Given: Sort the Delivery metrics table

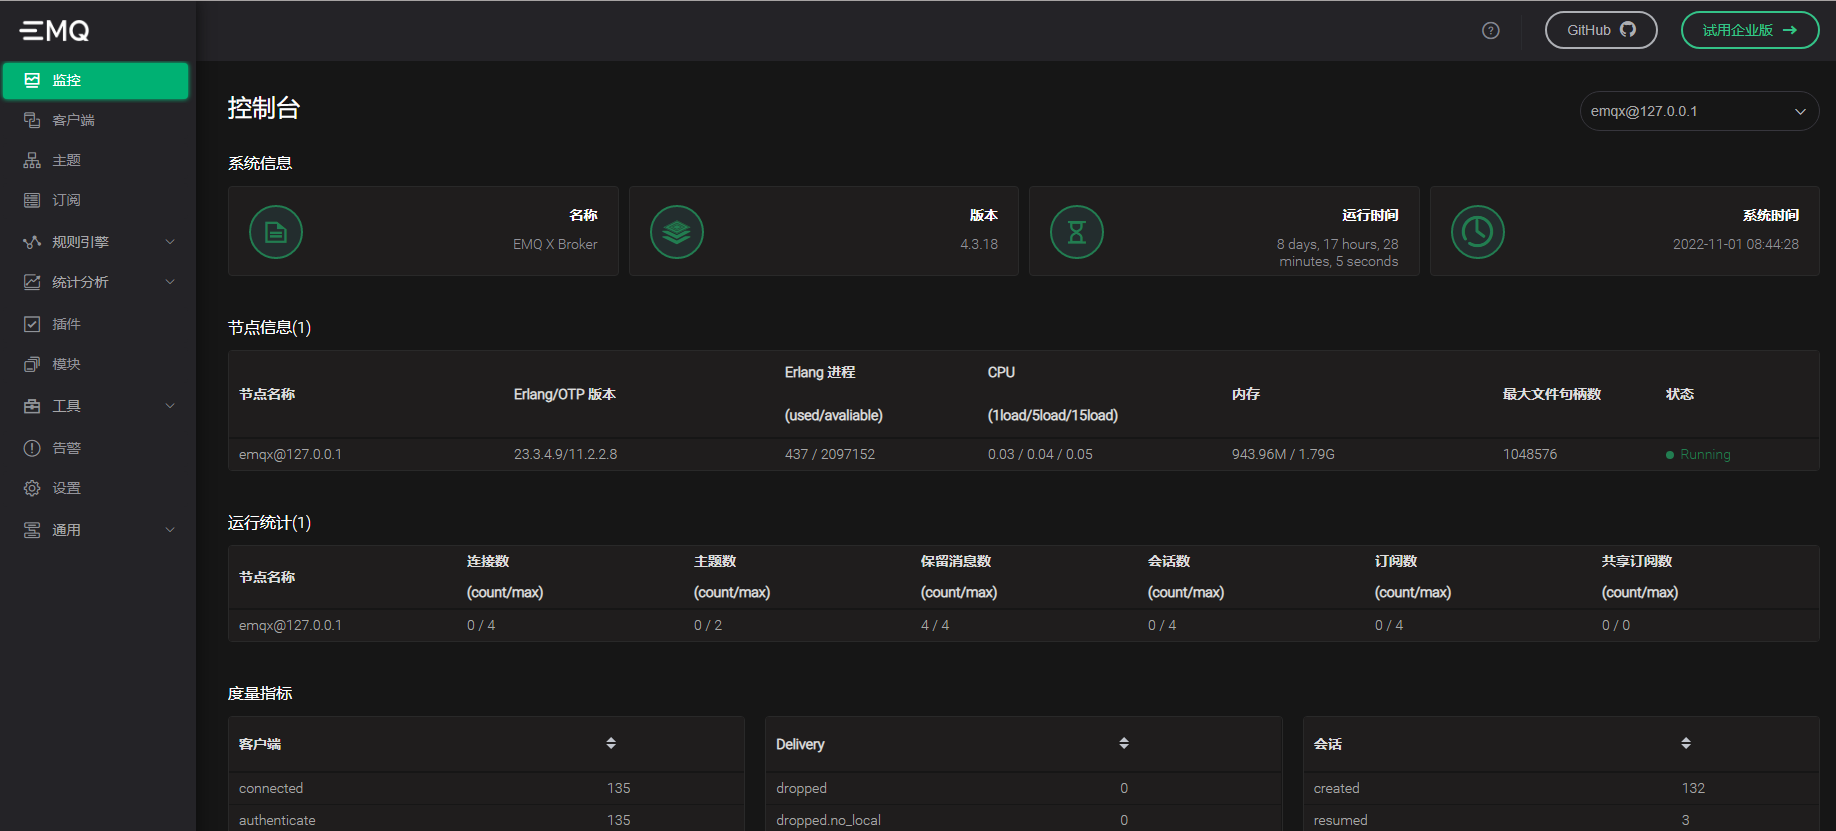Looking at the screenshot, I should click(x=1124, y=743).
